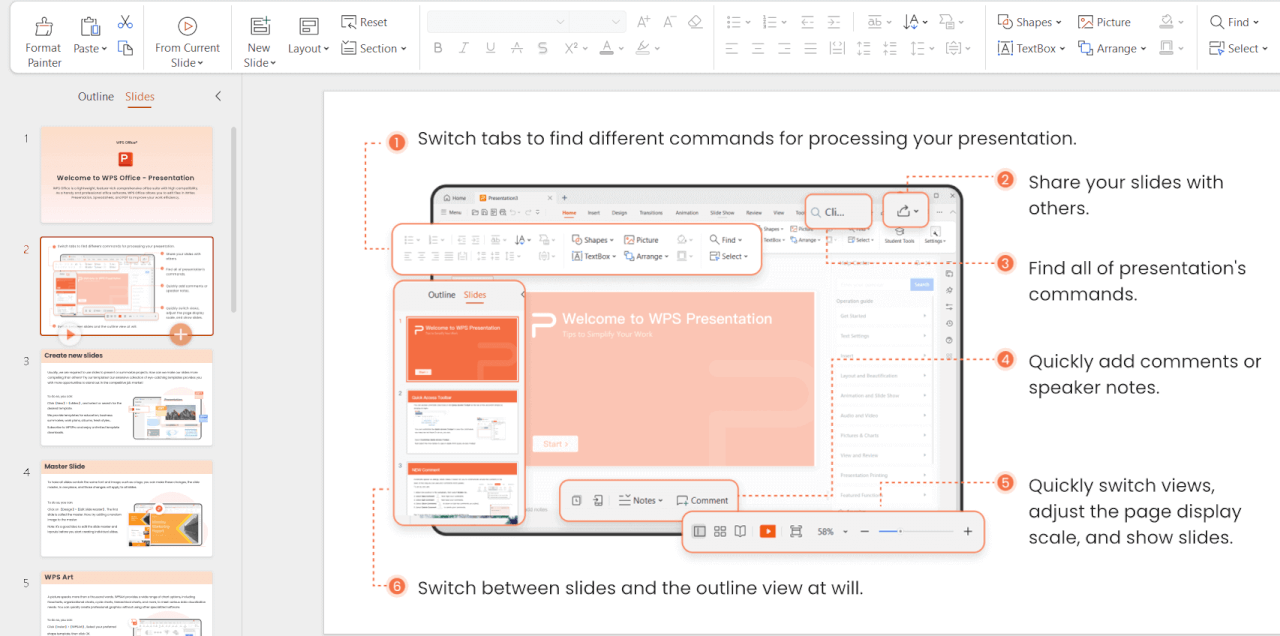Select slide 5 WPS Art thumbnail
Viewport: 1280px width, 636px height.
126,603
